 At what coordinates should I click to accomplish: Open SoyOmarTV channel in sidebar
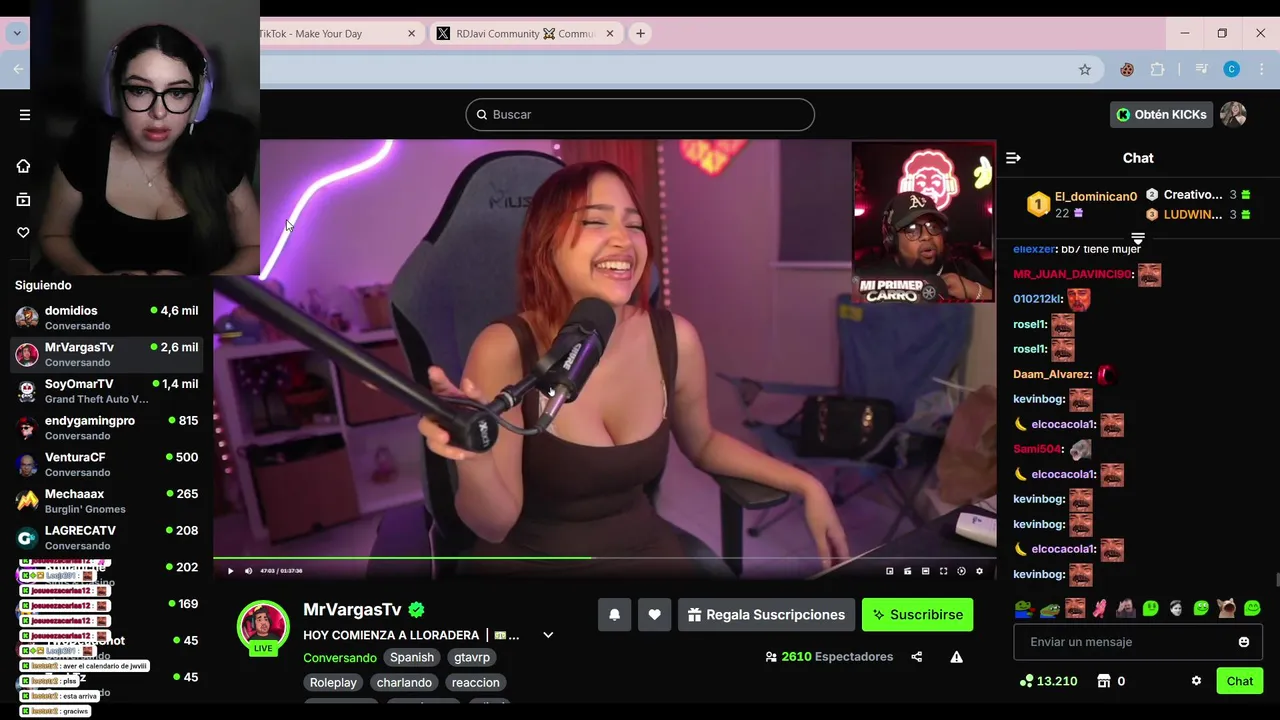click(106, 391)
